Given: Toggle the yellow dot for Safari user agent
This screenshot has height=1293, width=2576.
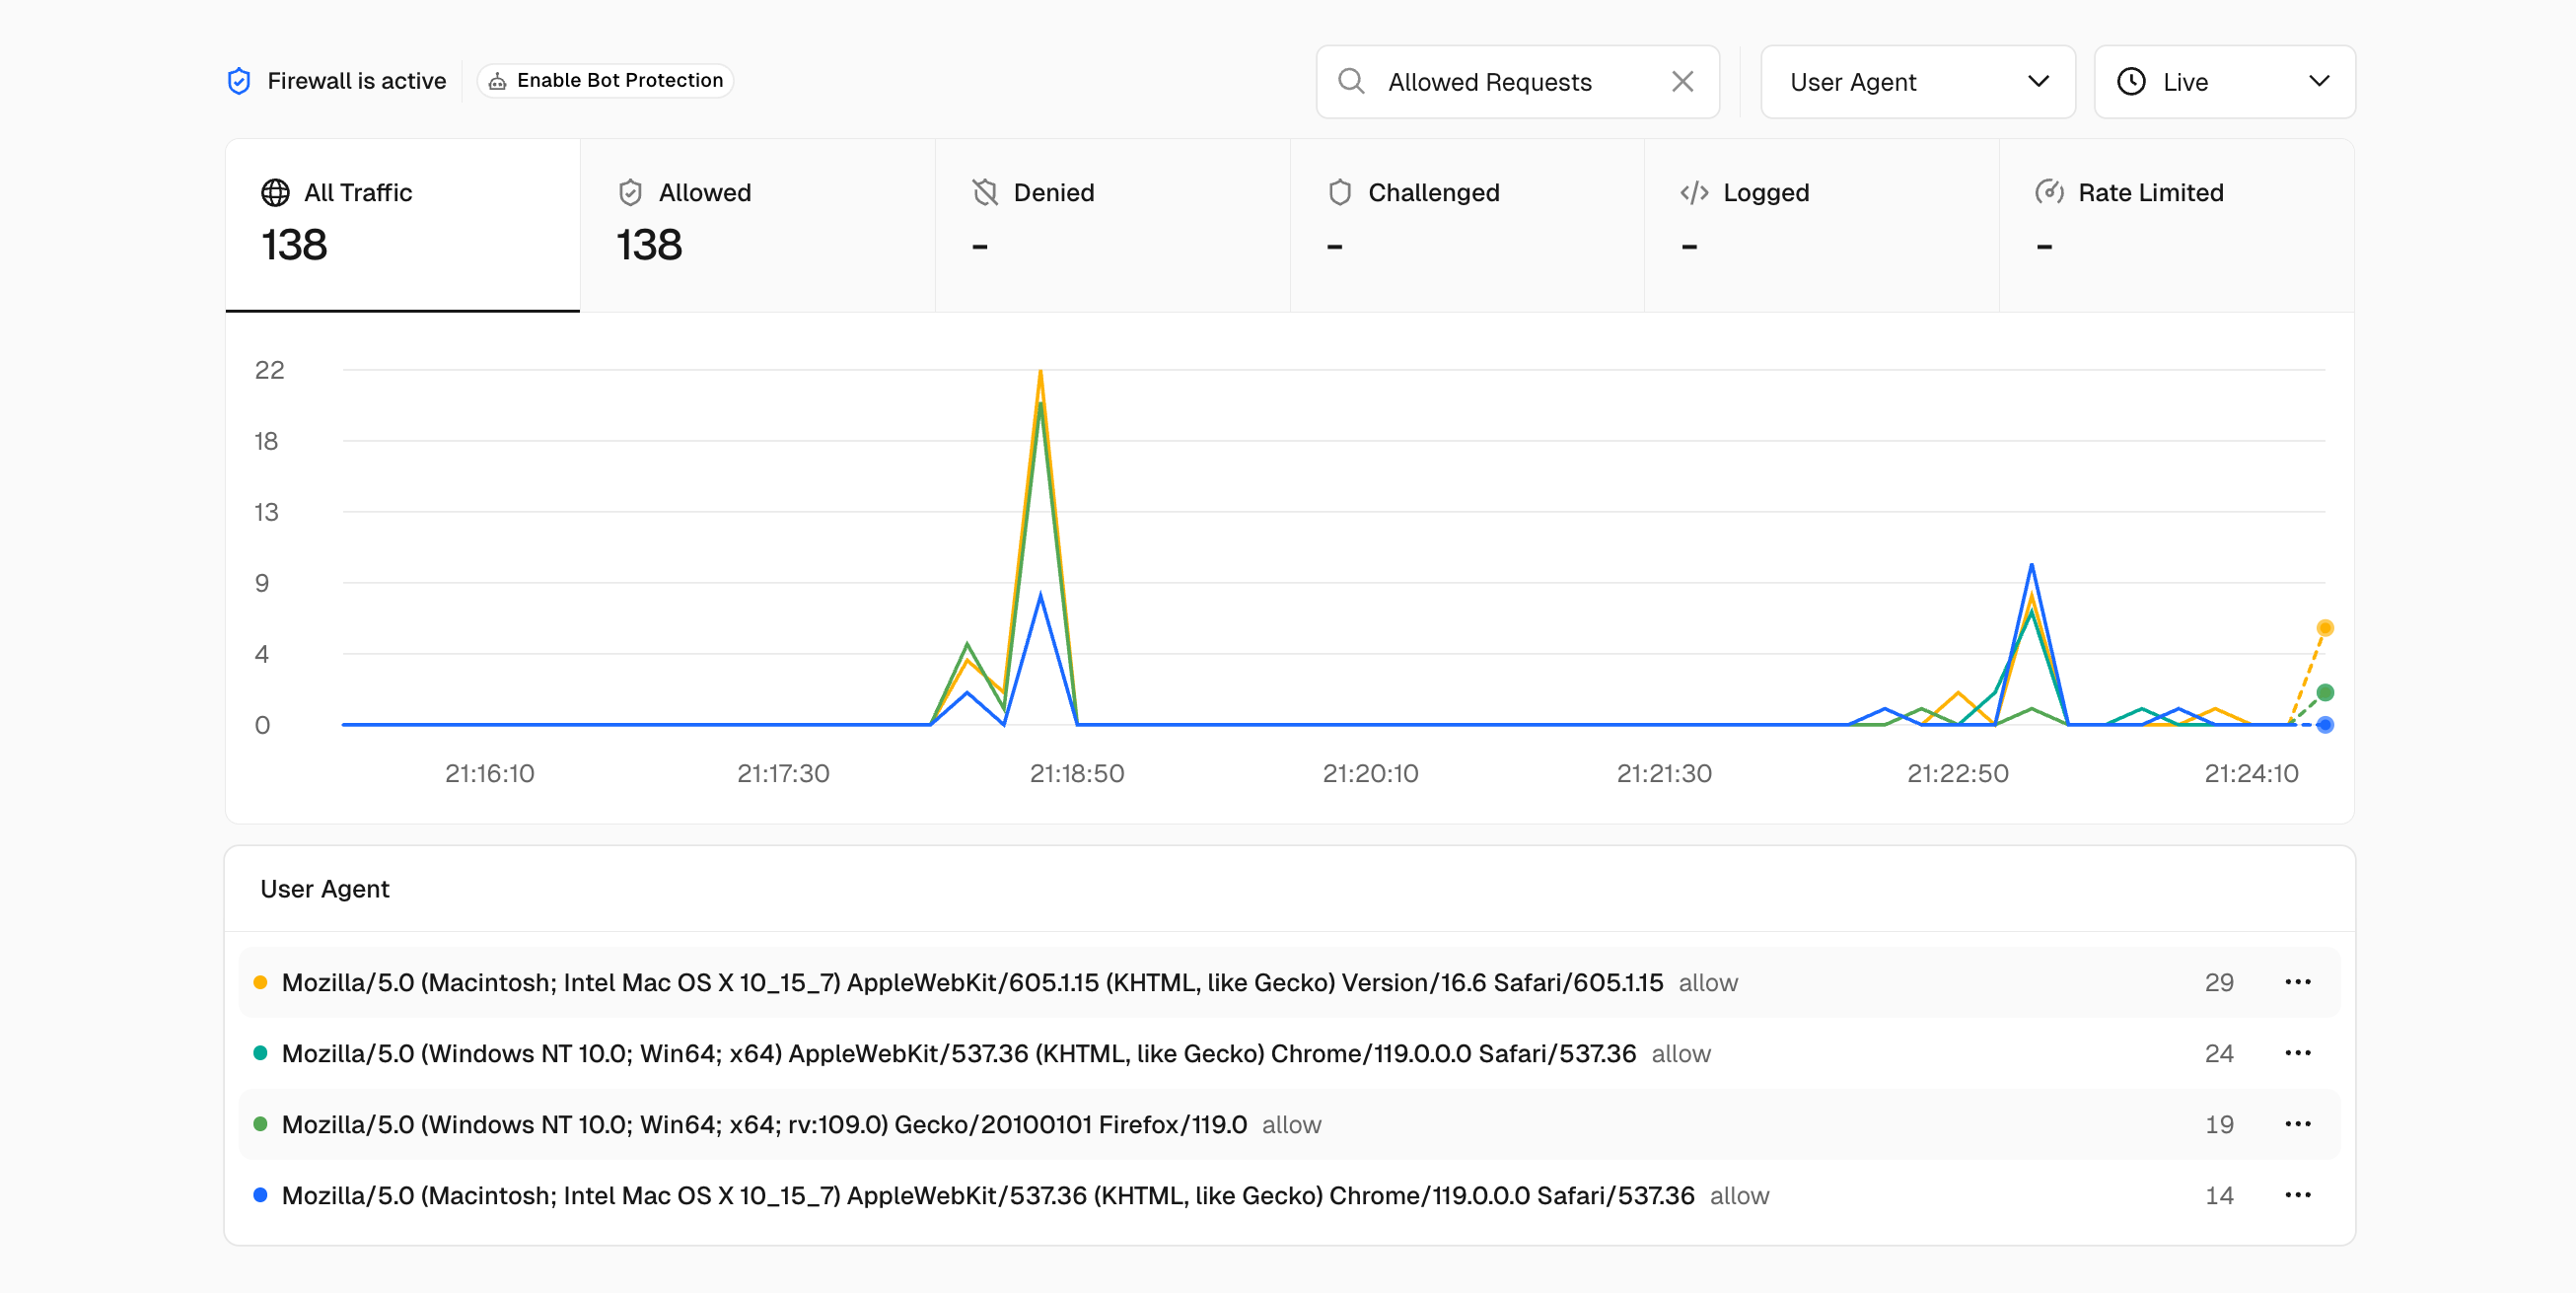Looking at the screenshot, I should (261, 982).
